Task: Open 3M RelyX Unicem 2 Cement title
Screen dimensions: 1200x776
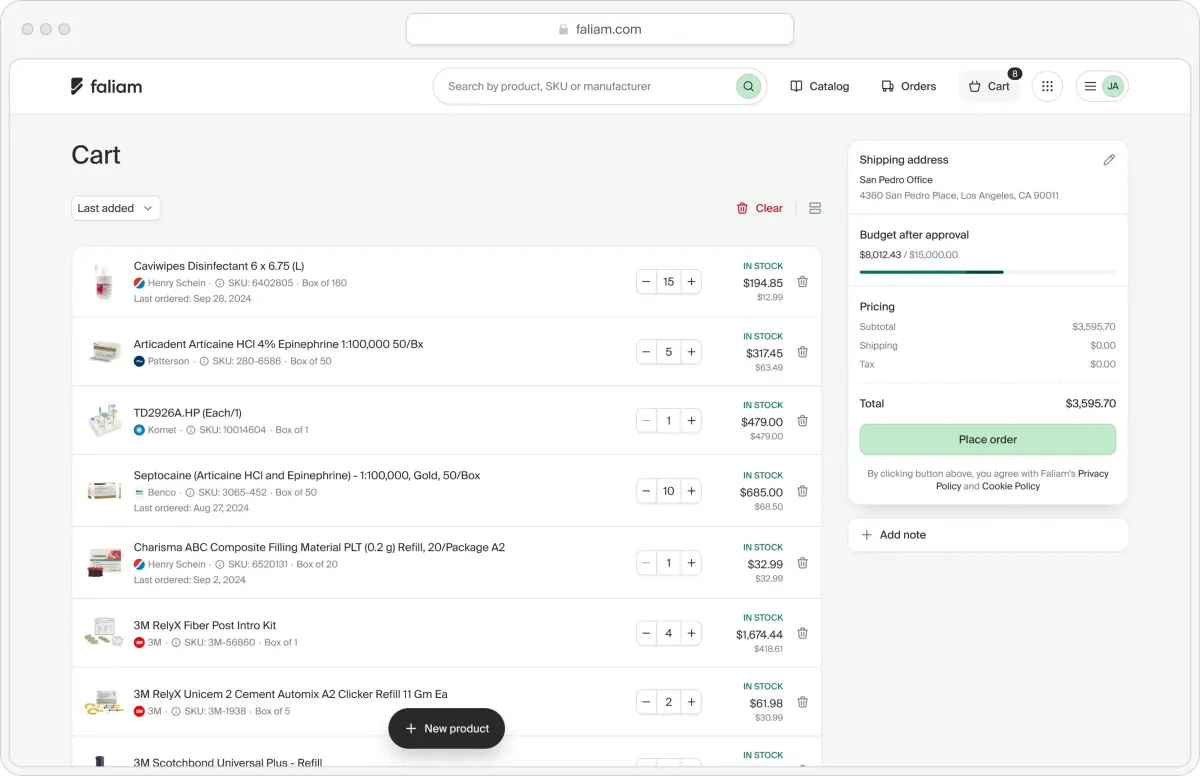Action: (x=291, y=694)
